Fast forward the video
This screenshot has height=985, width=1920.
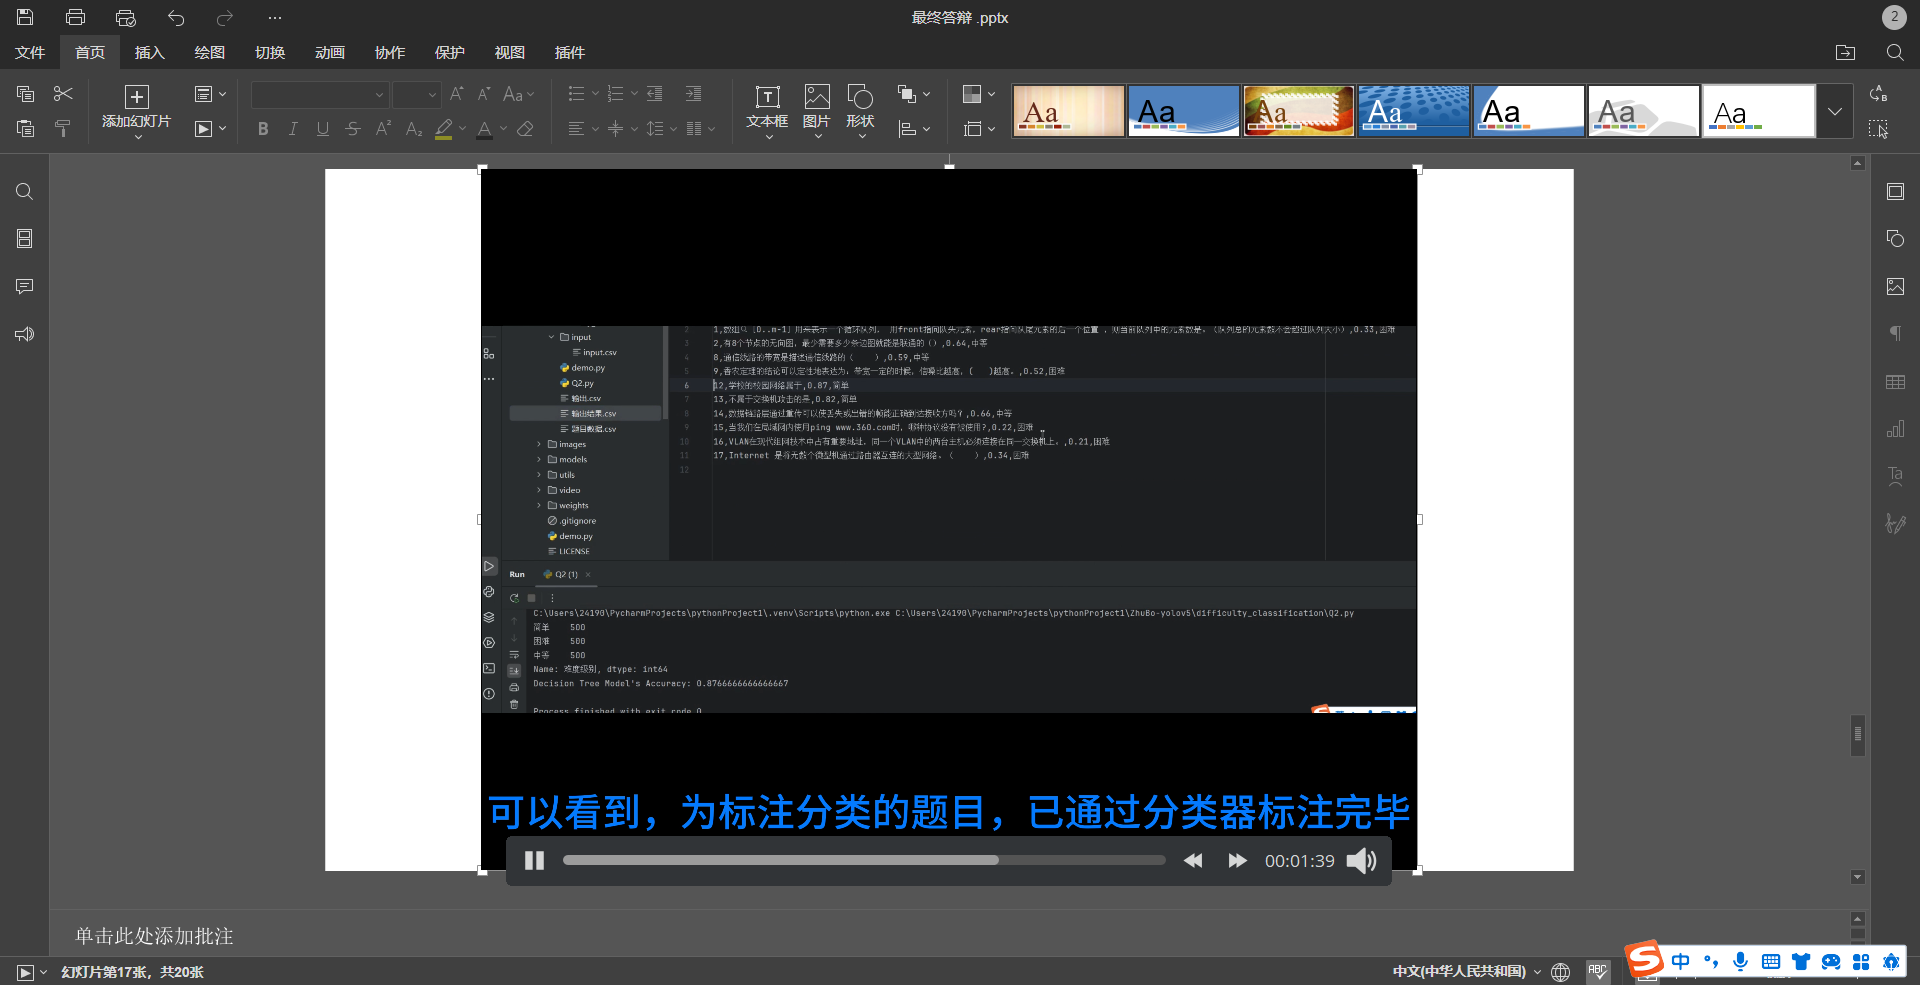pyautogui.click(x=1237, y=861)
